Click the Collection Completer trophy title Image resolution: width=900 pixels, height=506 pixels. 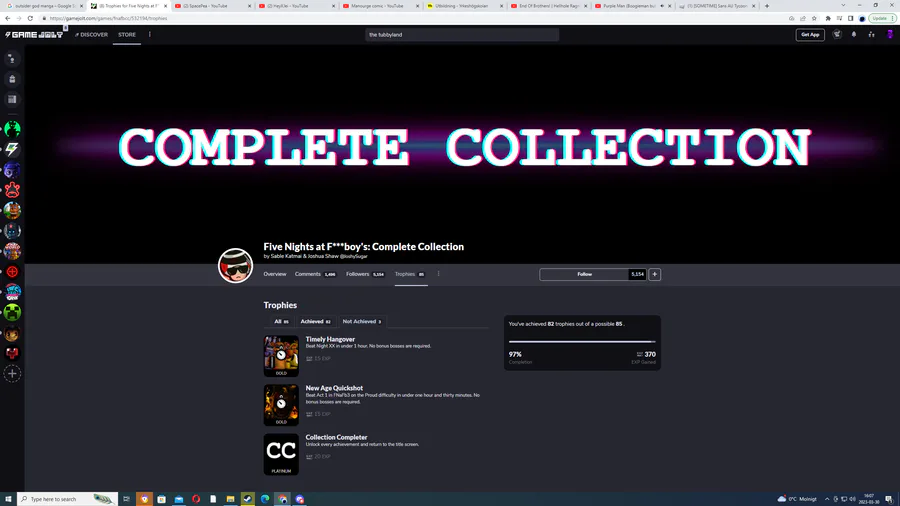[336, 437]
